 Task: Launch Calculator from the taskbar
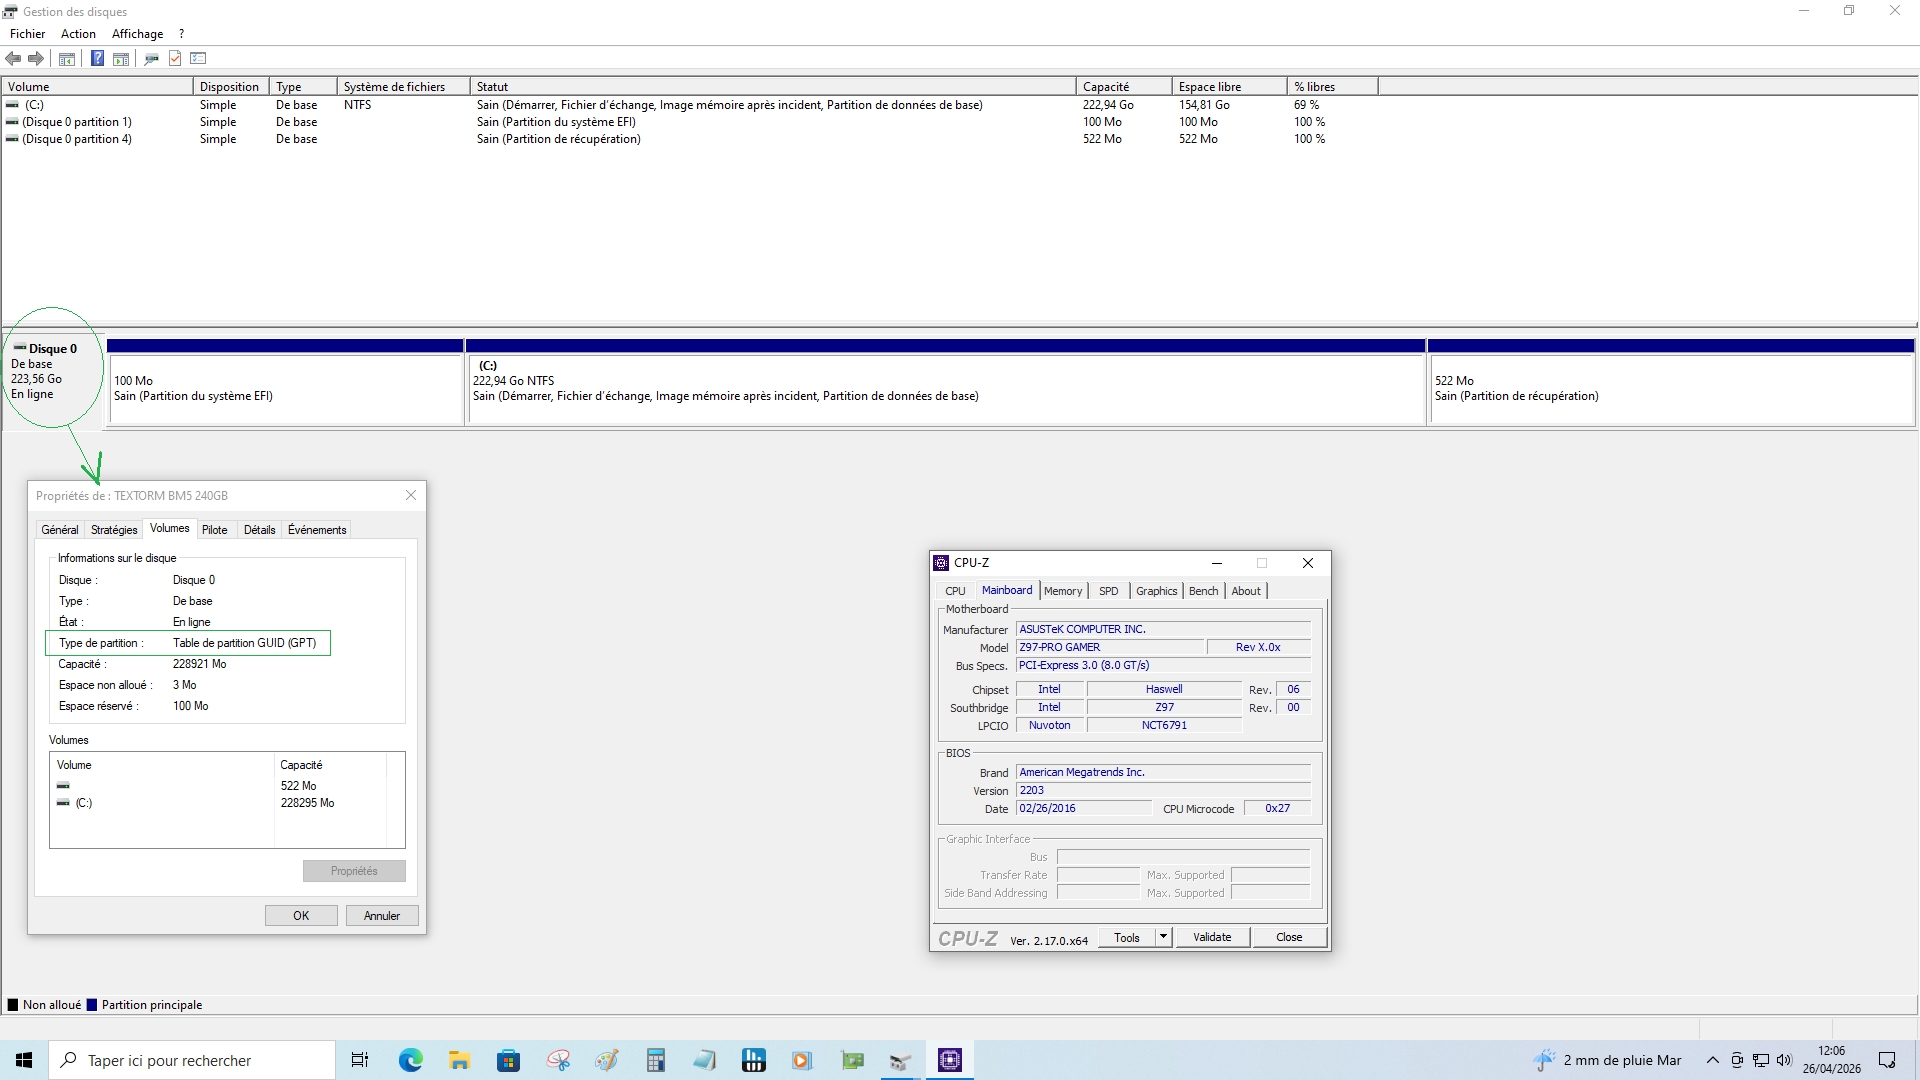655,1060
